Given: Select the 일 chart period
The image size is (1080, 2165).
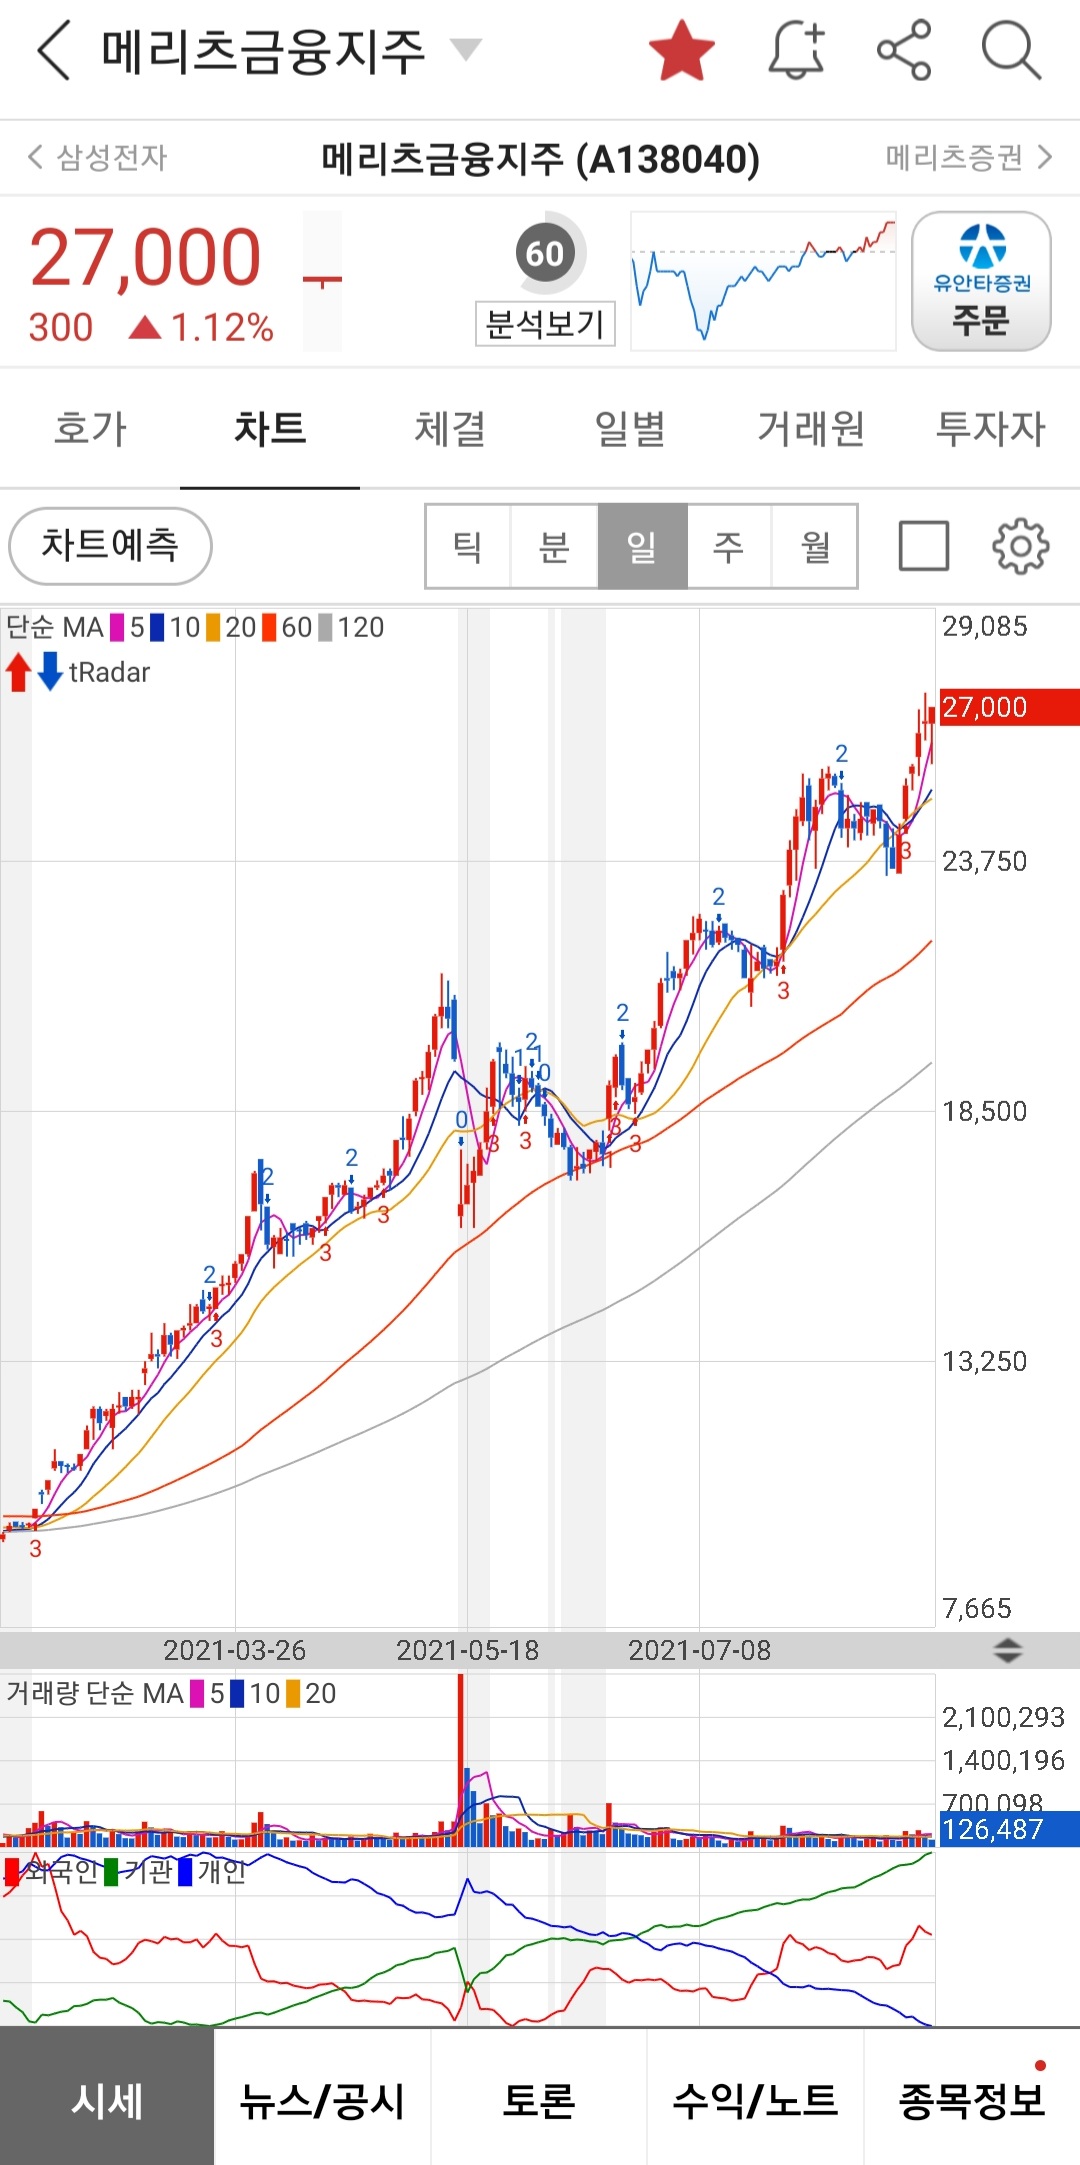Looking at the screenshot, I should (x=642, y=546).
